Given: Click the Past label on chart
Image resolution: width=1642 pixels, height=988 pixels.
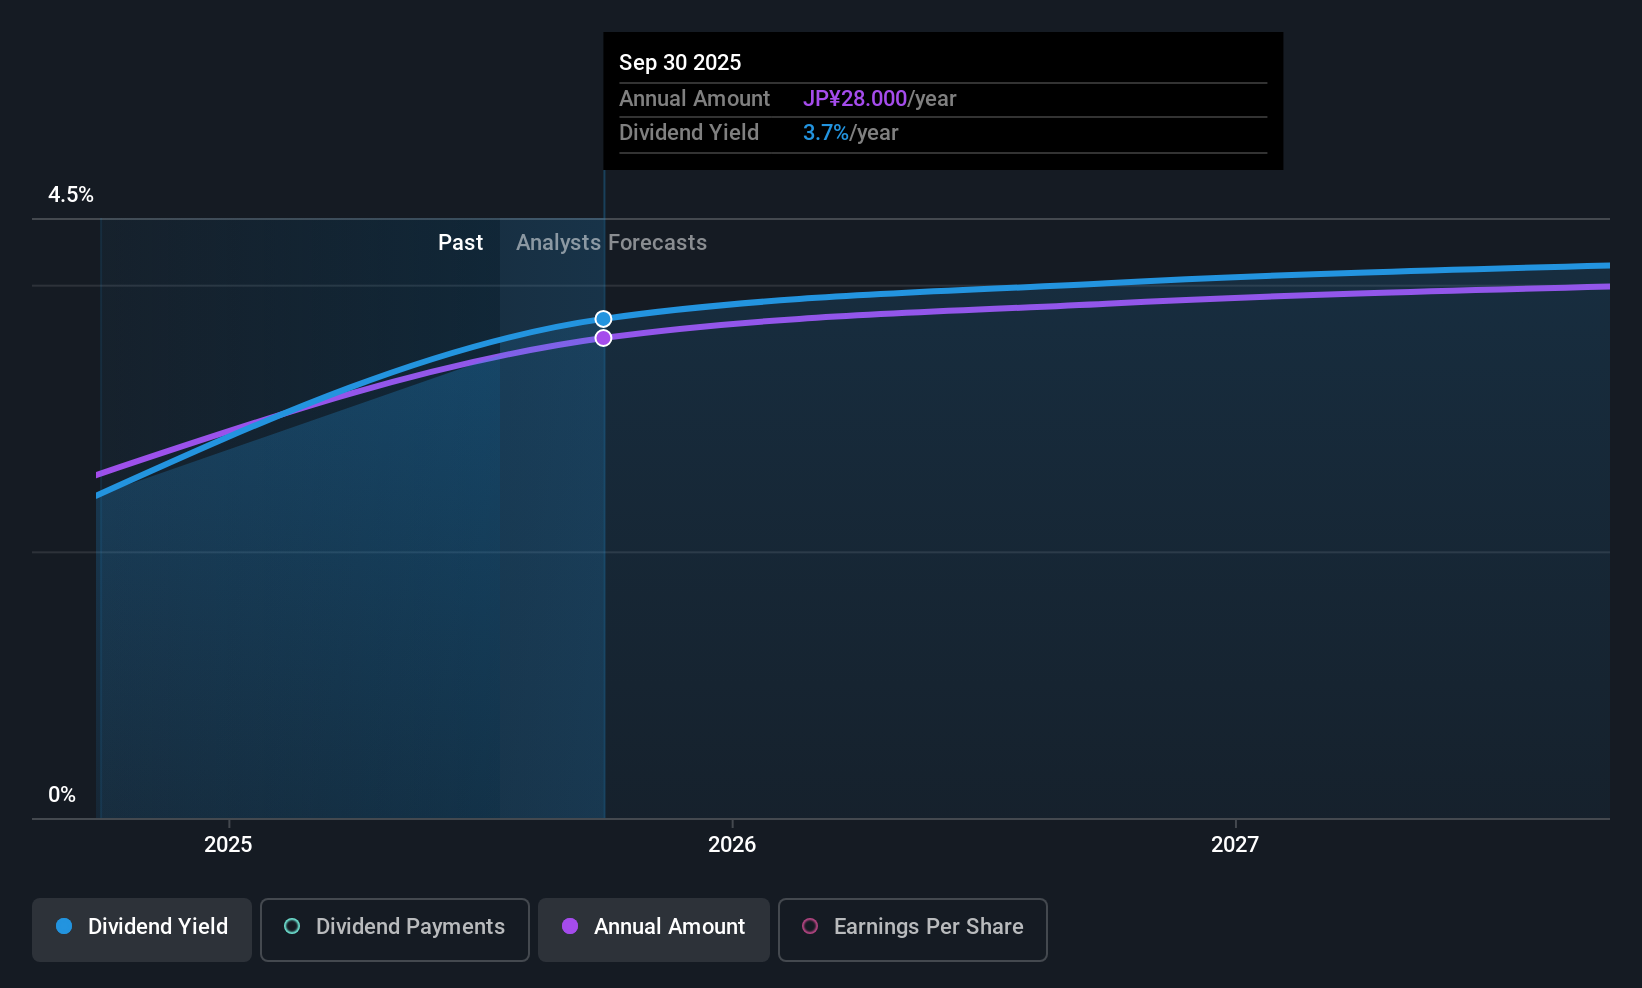Looking at the screenshot, I should (460, 243).
